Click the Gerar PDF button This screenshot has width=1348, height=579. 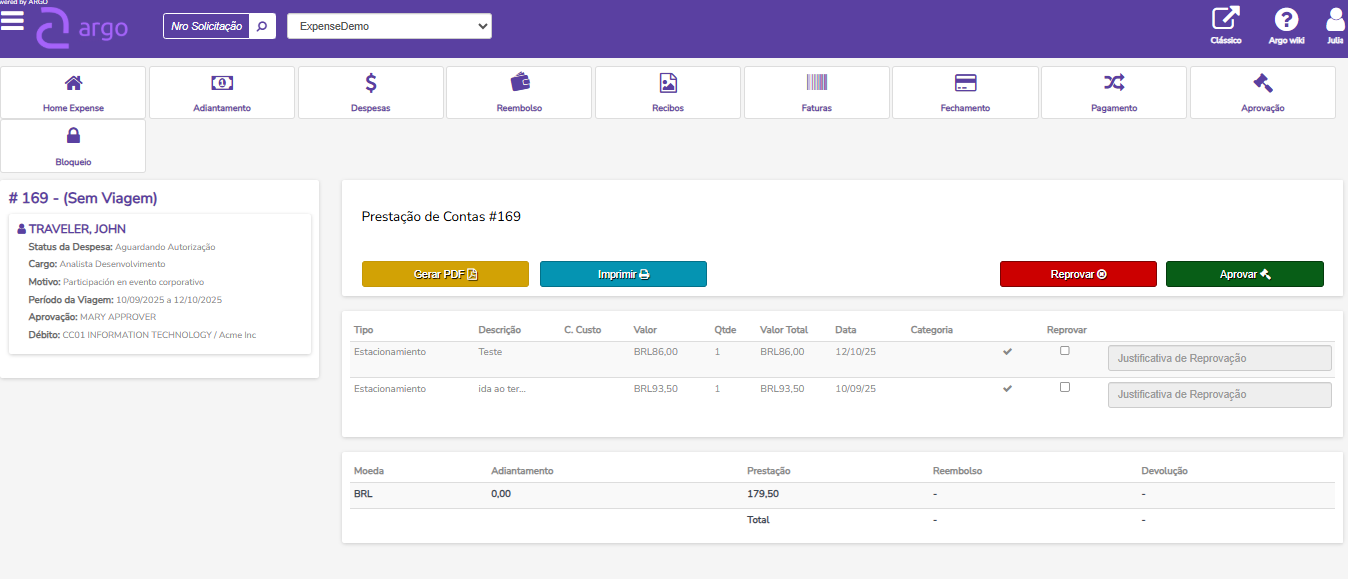click(x=445, y=274)
